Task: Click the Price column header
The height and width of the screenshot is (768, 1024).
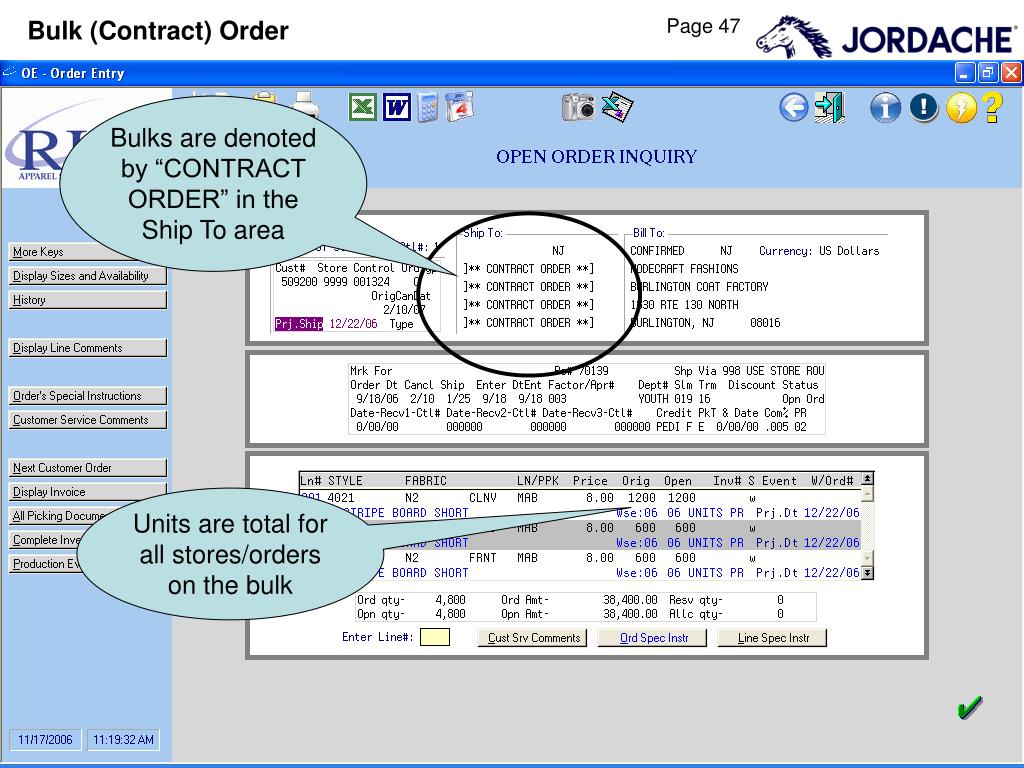Action: click(590, 481)
